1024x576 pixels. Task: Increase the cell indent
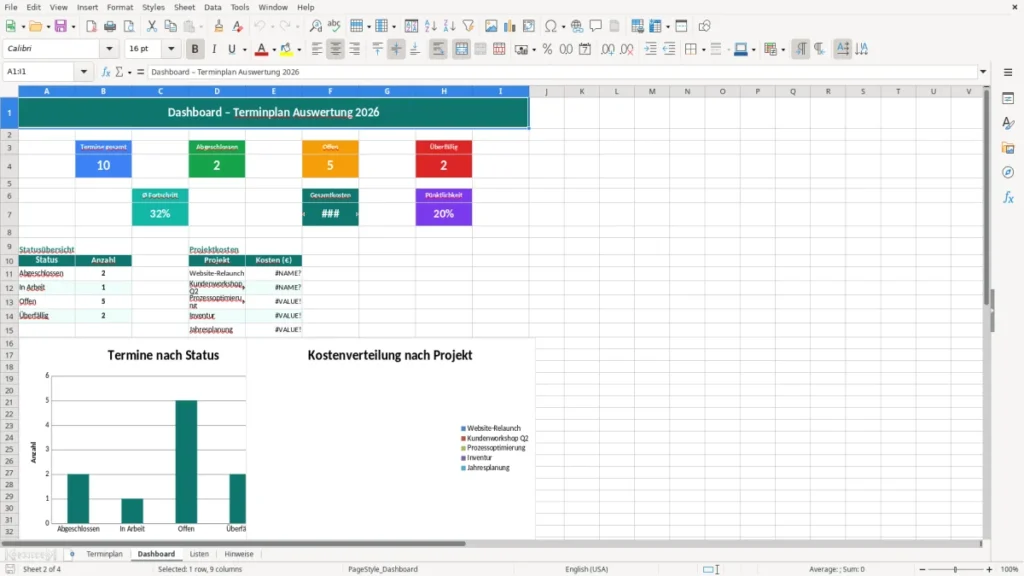[x=650, y=49]
